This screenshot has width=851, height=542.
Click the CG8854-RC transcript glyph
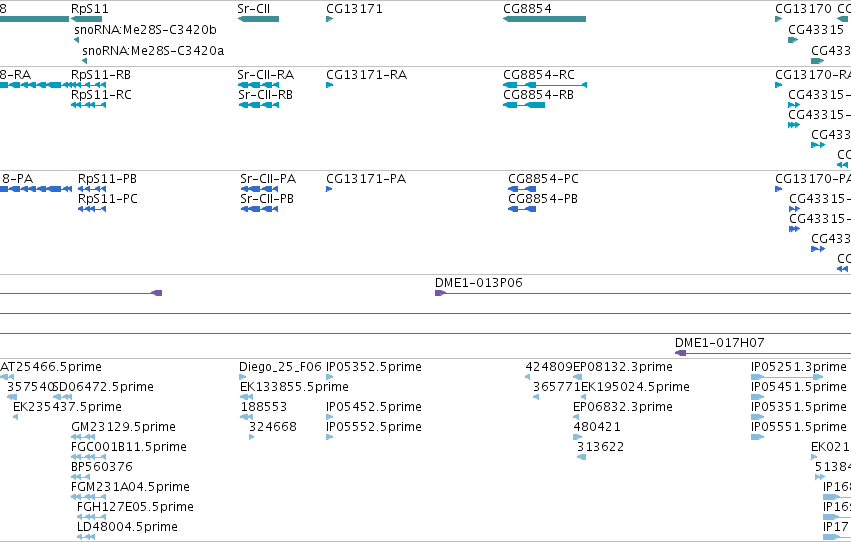click(545, 85)
